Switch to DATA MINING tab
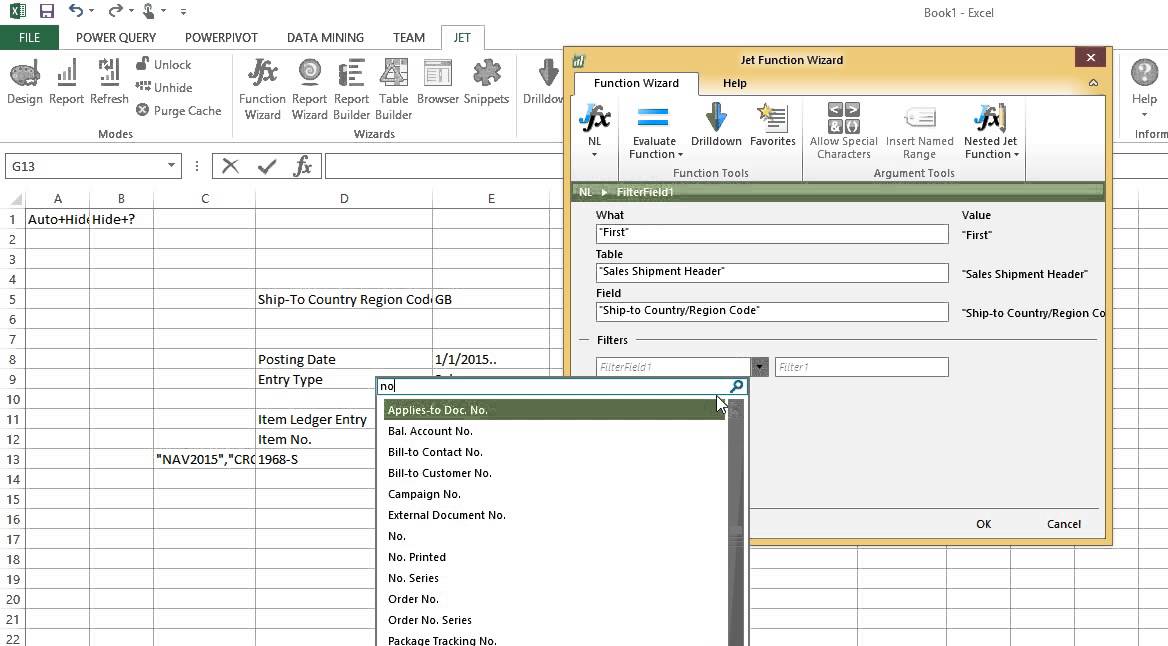1168x646 pixels. 326,37
